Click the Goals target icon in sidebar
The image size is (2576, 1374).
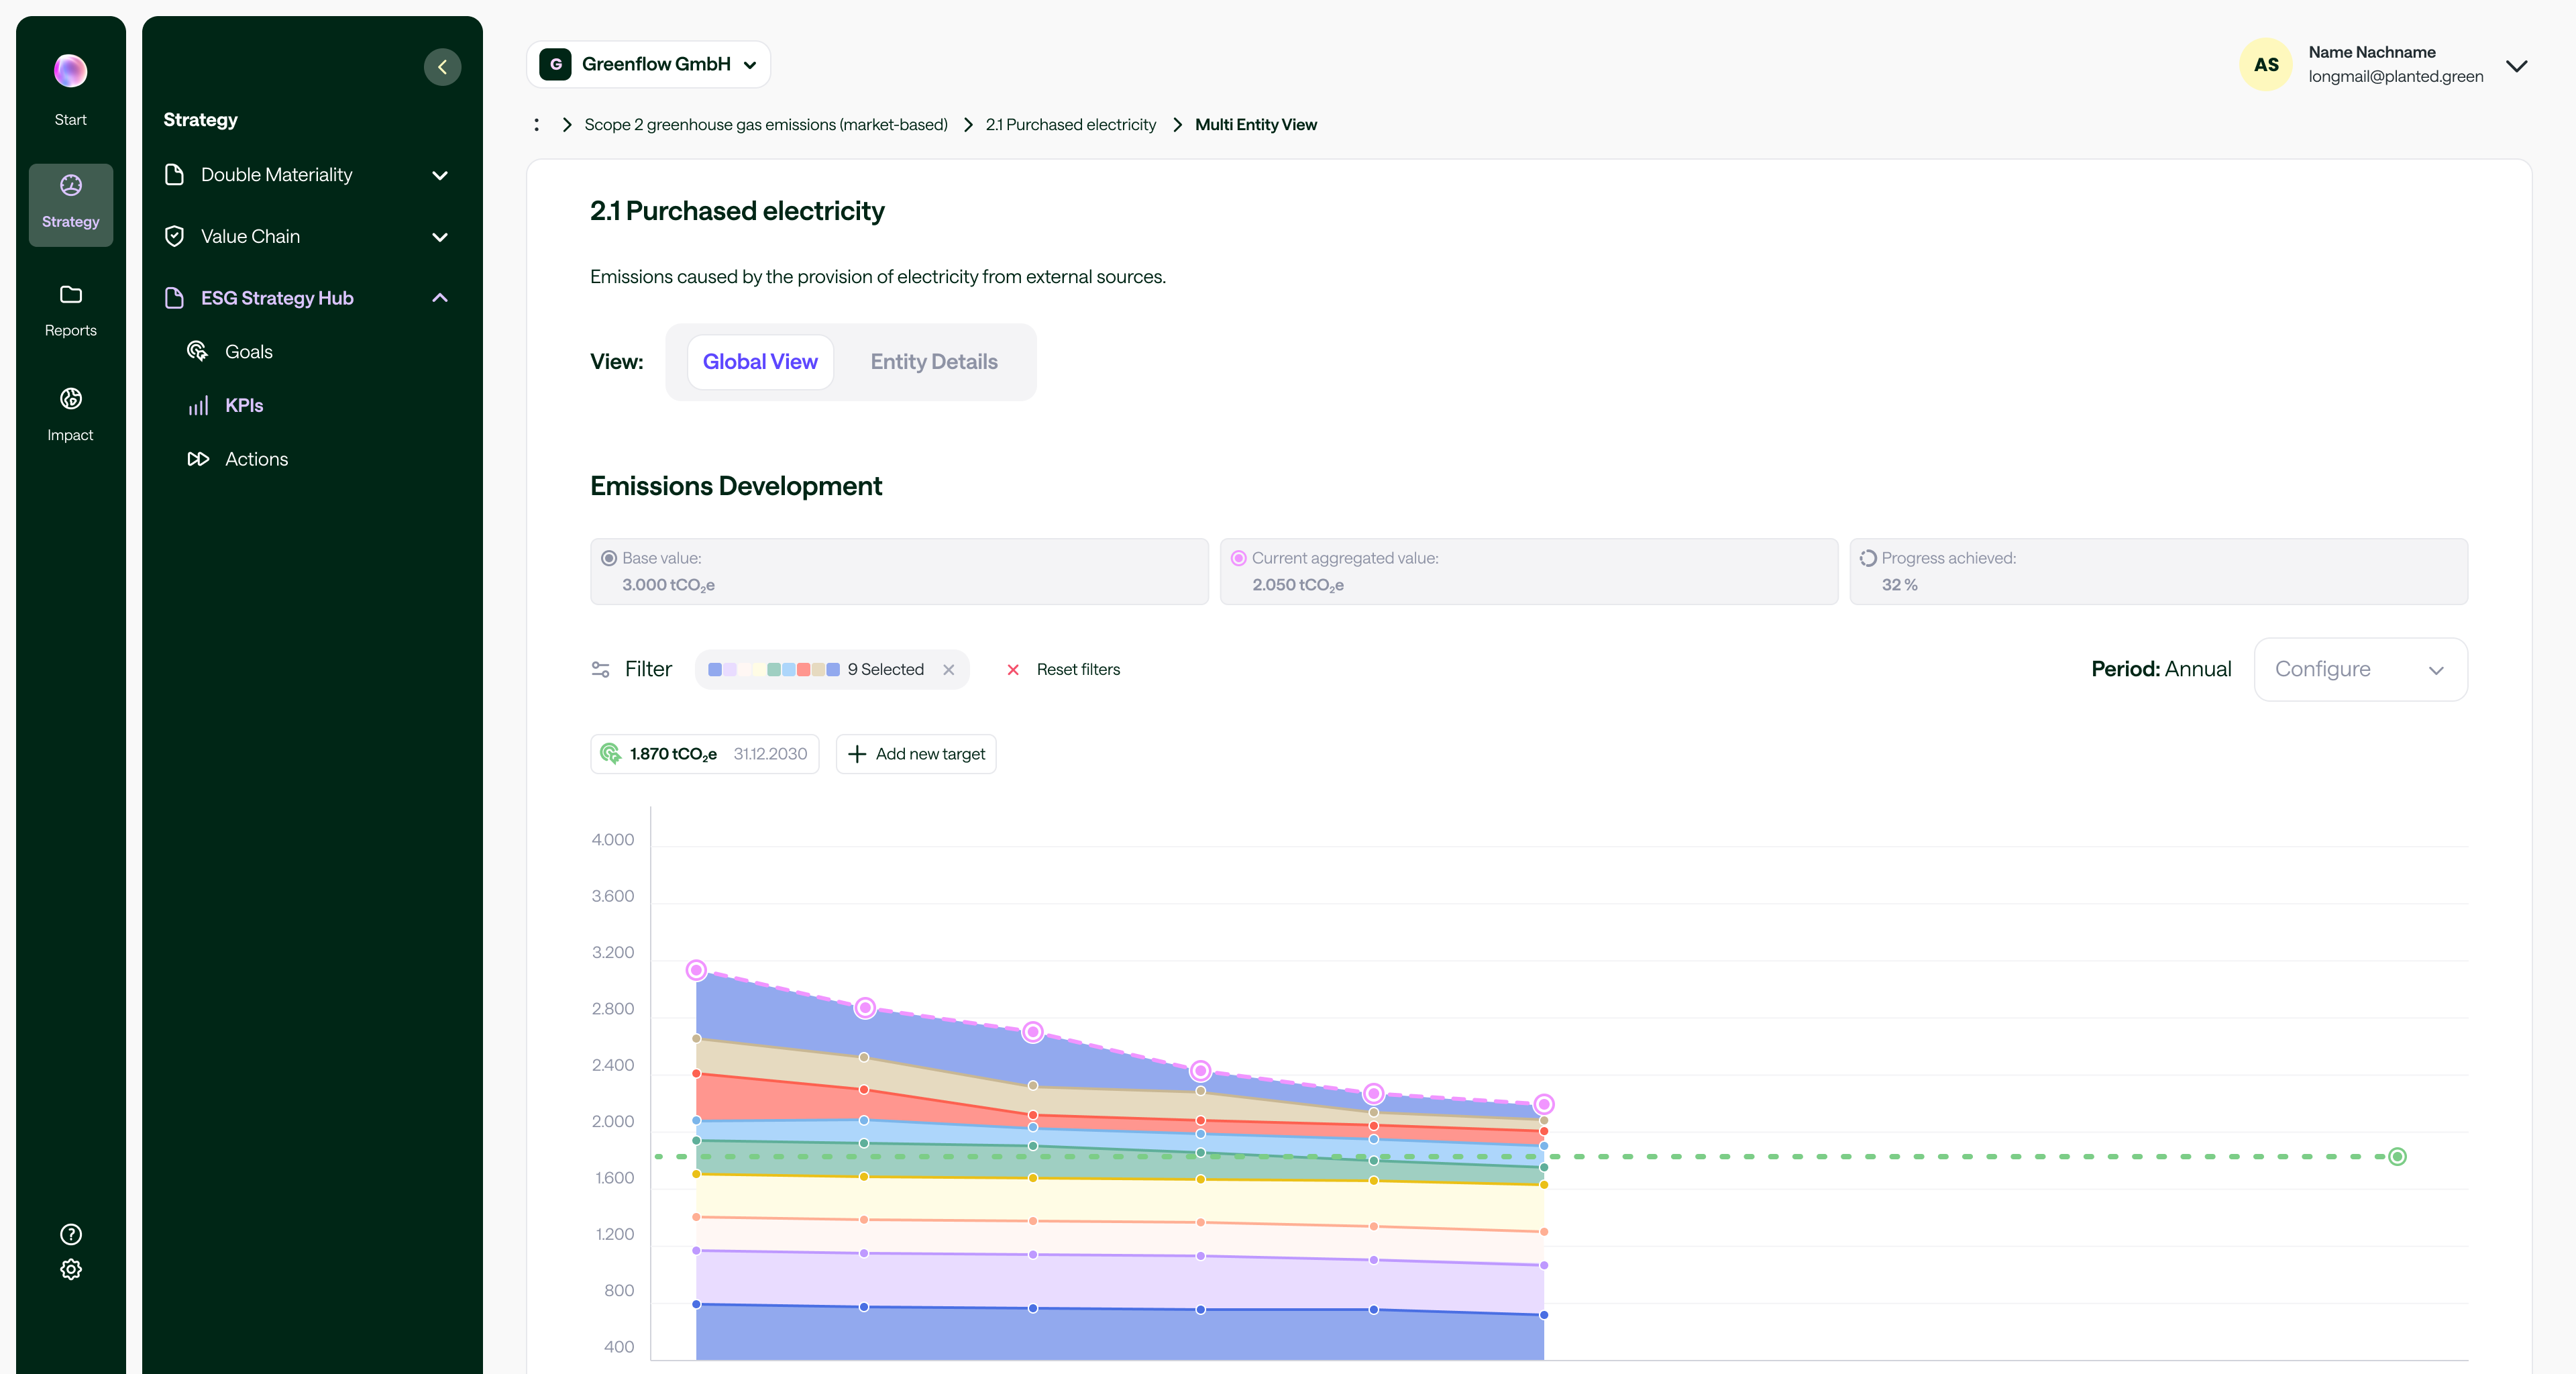pyautogui.click(x=198, y=351)
